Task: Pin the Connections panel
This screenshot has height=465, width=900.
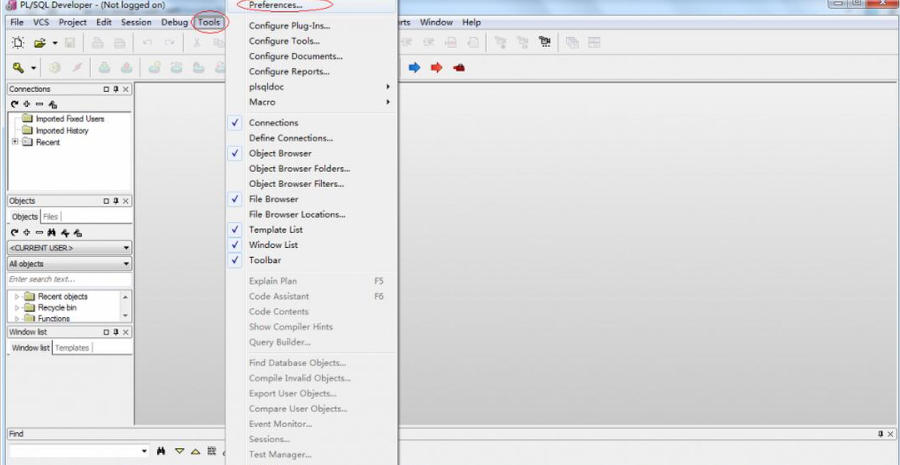Action: [x=115, y=90]
